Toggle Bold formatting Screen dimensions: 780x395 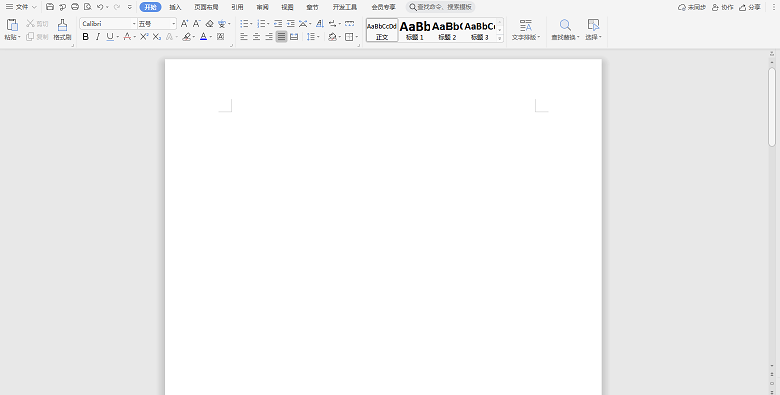(86, 36)
